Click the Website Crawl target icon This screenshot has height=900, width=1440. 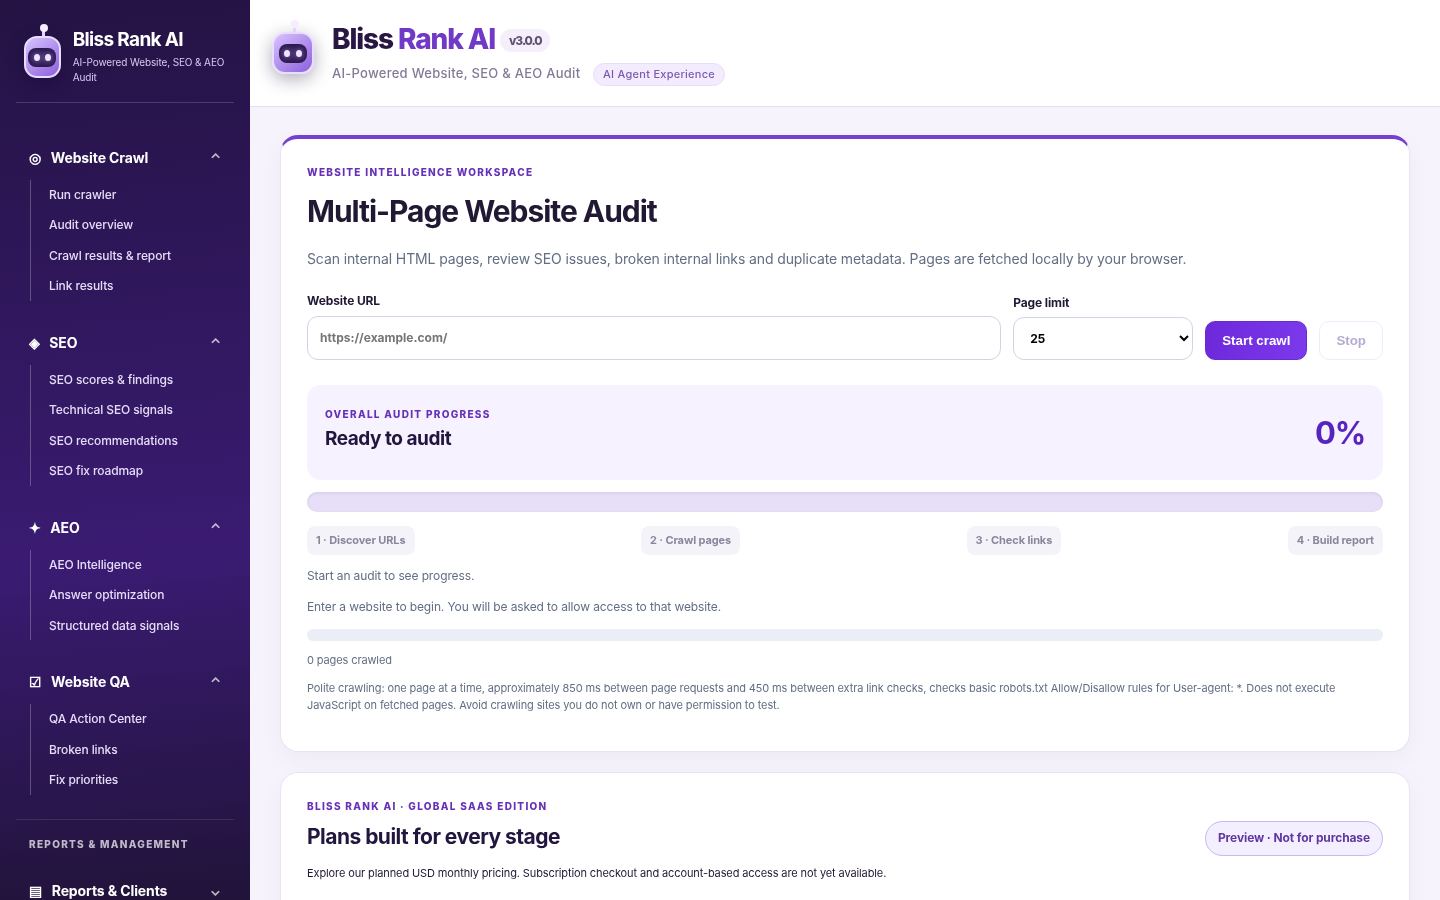click(35, 159)
